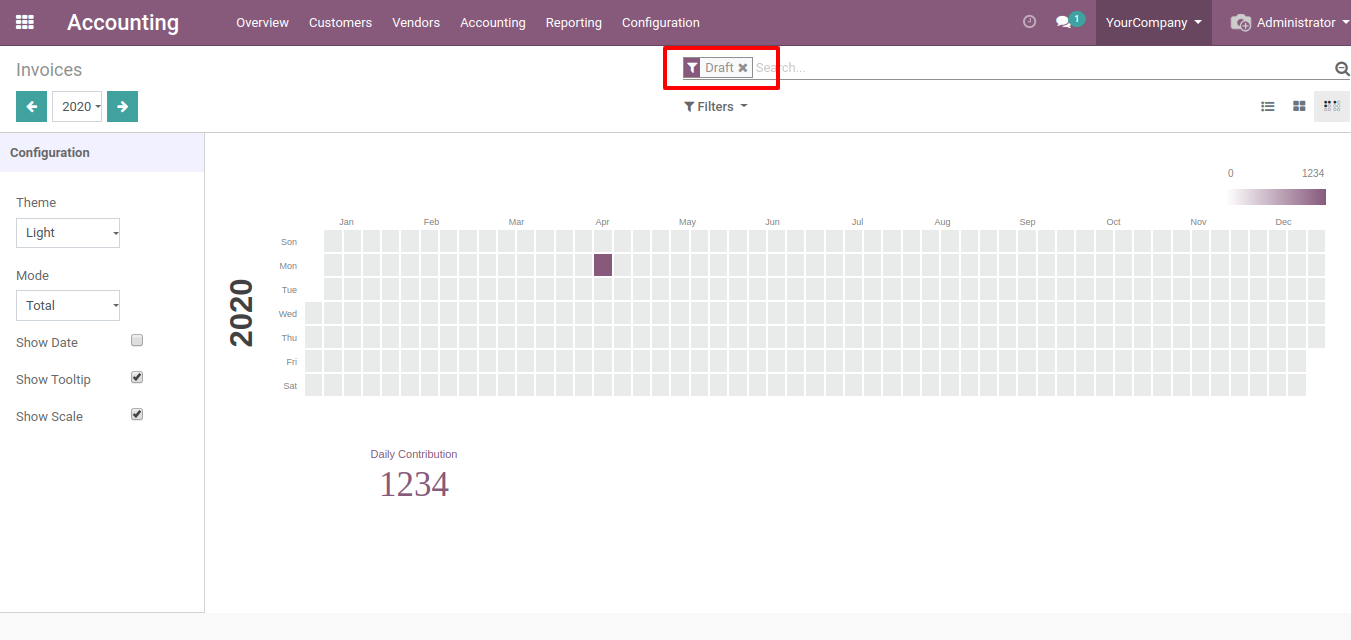Screen dimensions: 1351x640
Task: Open the Reporting menu
Action: click(x=573, y=22)
